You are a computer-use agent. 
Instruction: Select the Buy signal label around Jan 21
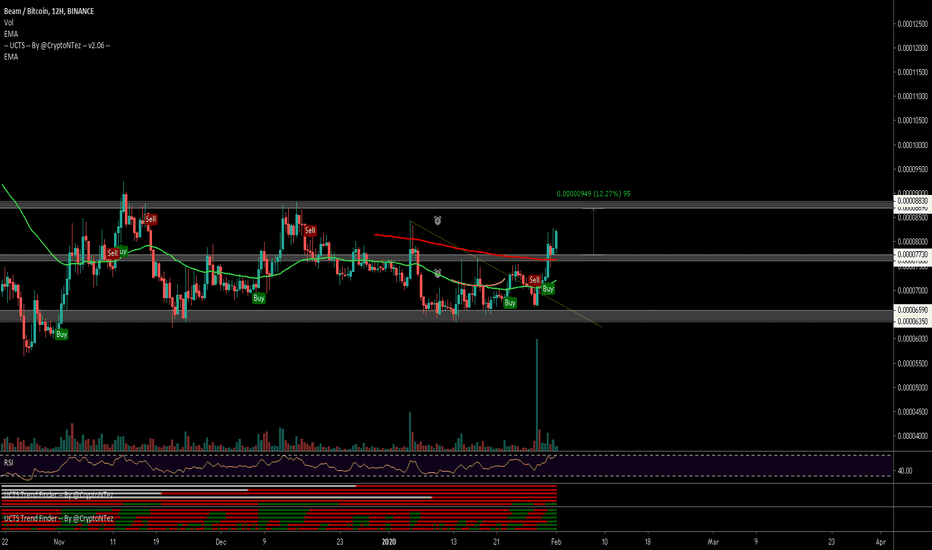coord(510,303)
